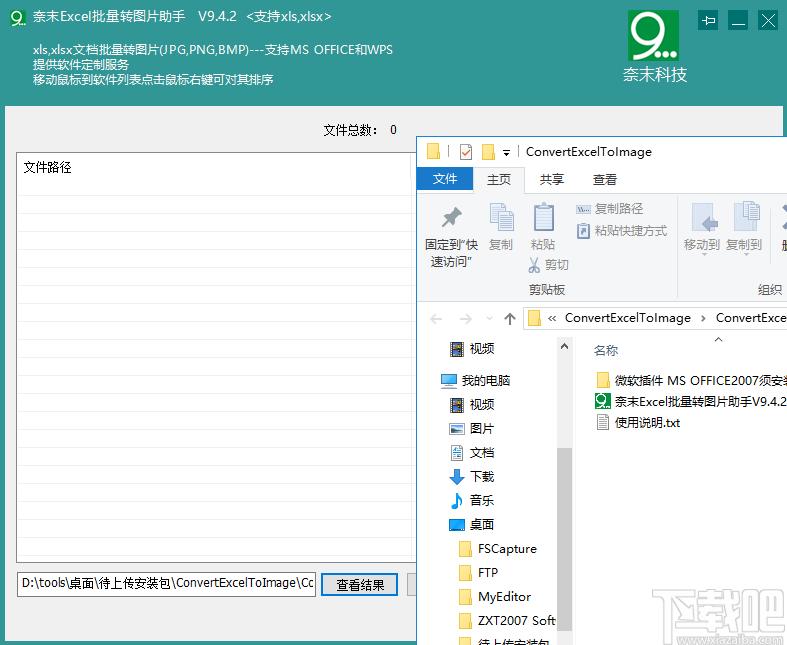Click the output path input field

tap(166, 584)
